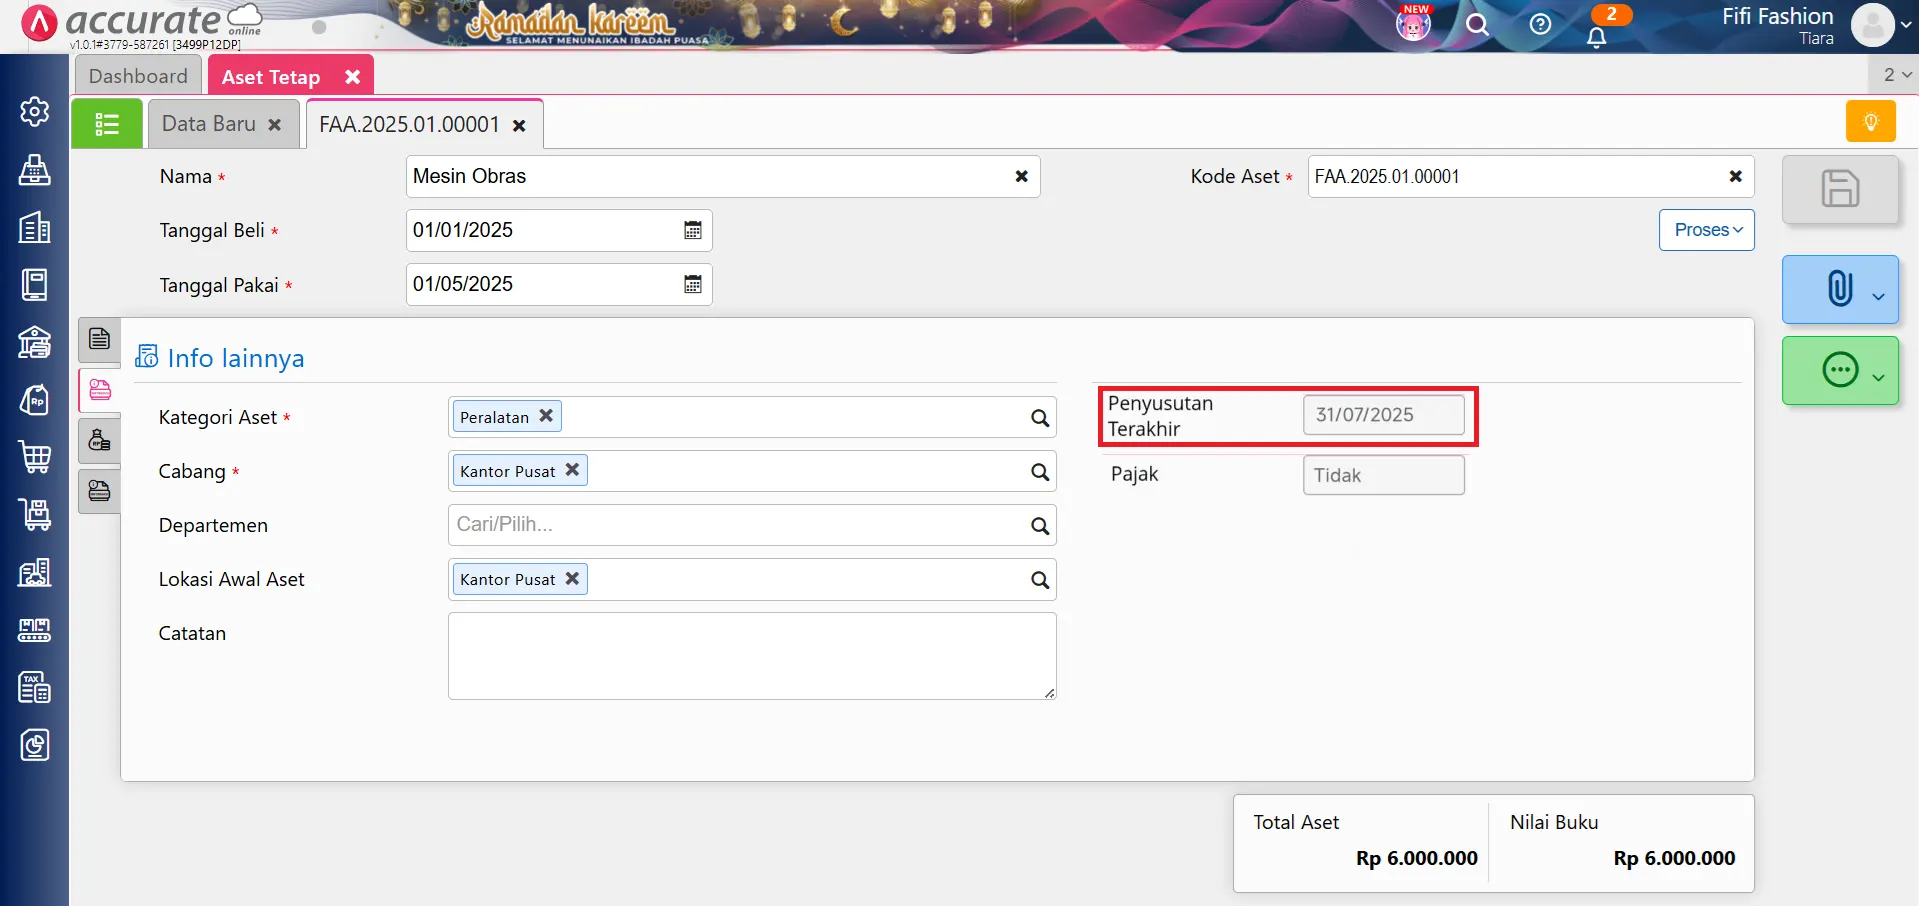This screenshot has height=906, width=1919.
Task: Open the help question mark icon
Action: click(x=1540, y=25)
